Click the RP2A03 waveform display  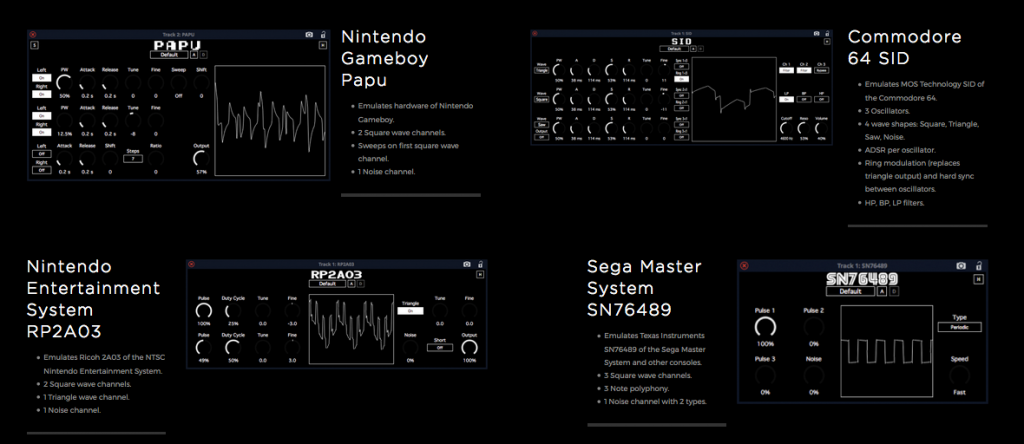click(351, 329)
